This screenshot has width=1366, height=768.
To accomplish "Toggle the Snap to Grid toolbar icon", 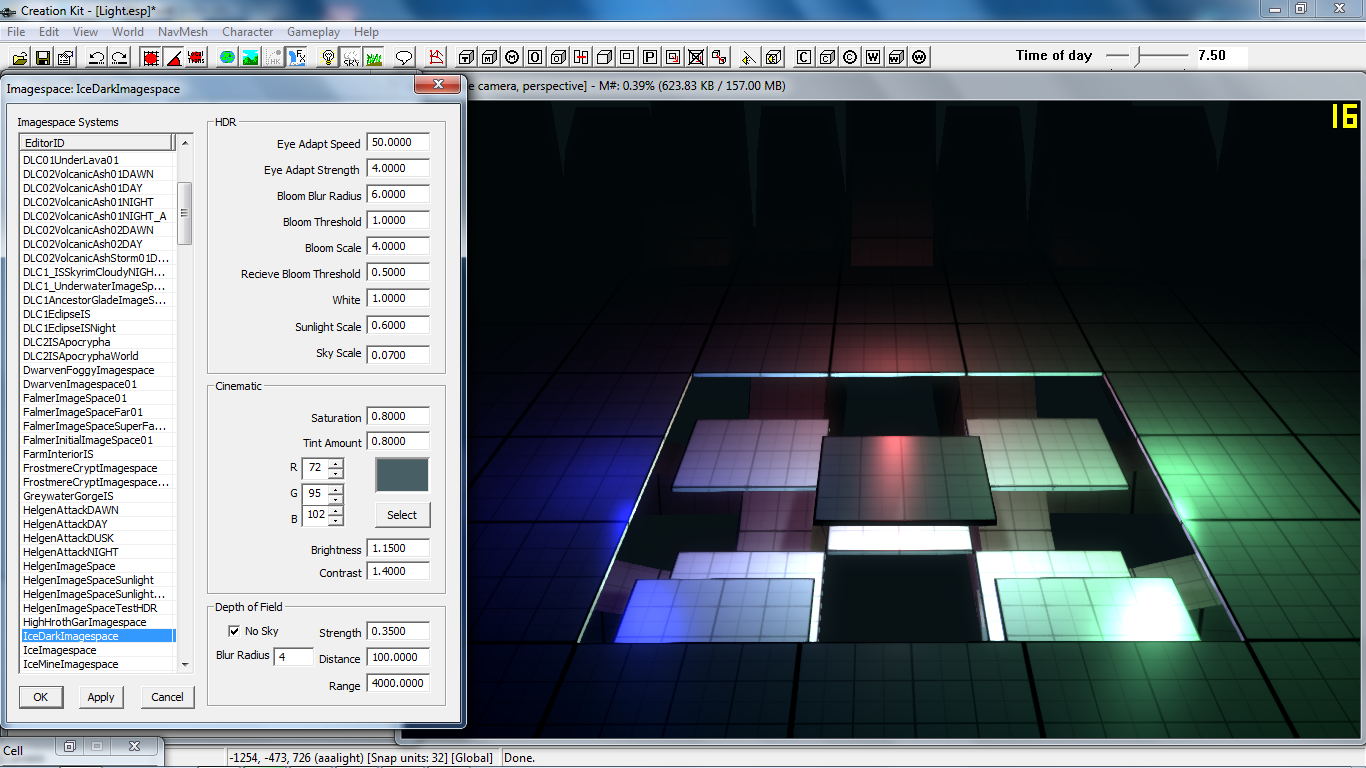I will click(151, 57).
